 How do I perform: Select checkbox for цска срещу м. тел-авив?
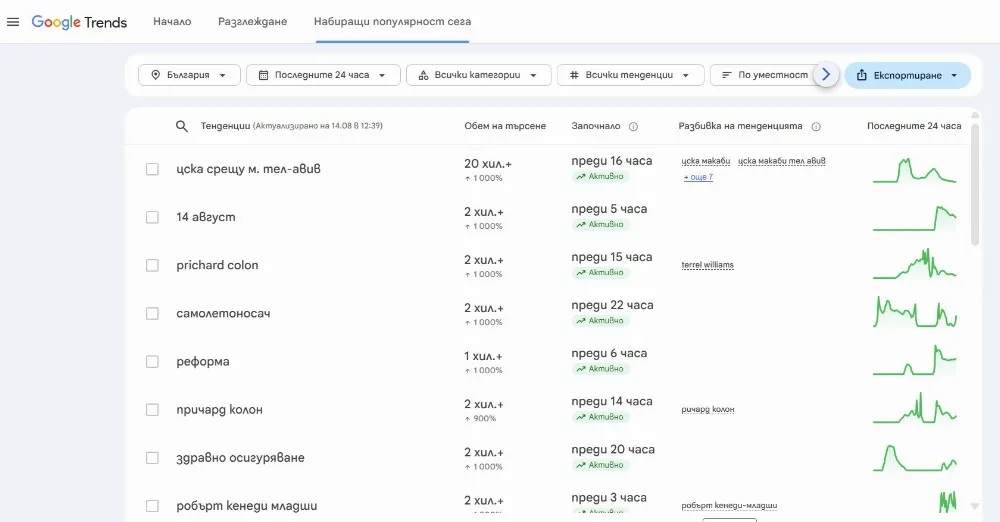(152, 169)
